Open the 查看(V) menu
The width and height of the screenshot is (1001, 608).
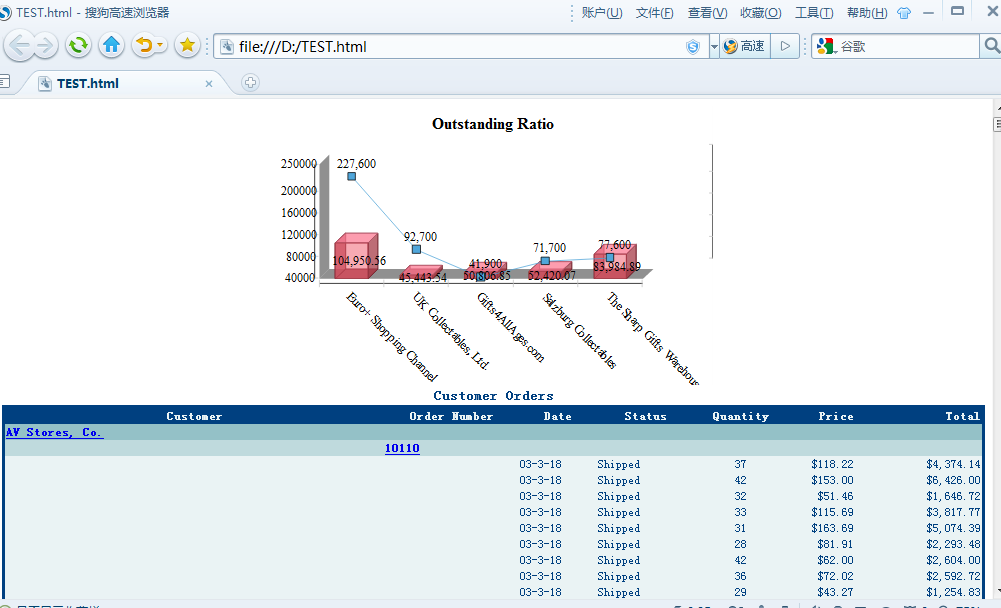coord(707,13)
